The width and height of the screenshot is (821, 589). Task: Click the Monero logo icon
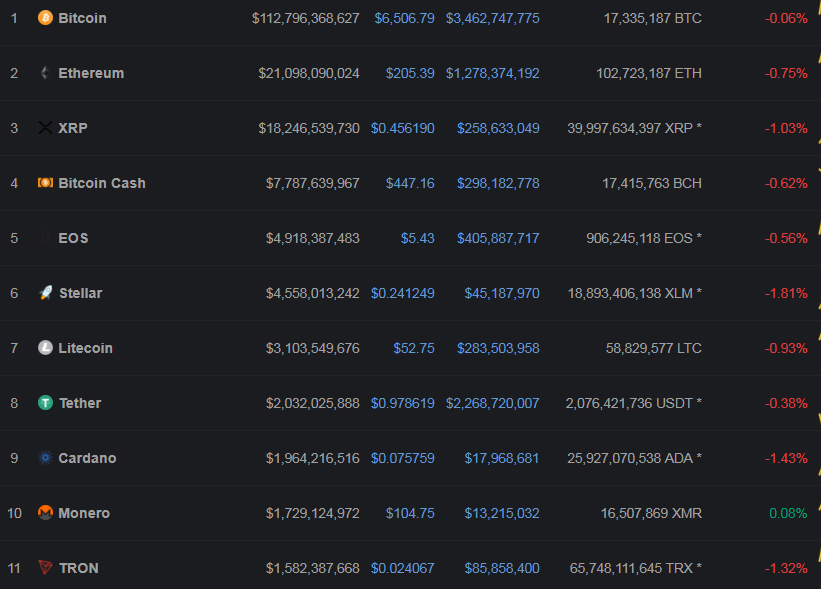pyautogui.click(x=45, y=513)
